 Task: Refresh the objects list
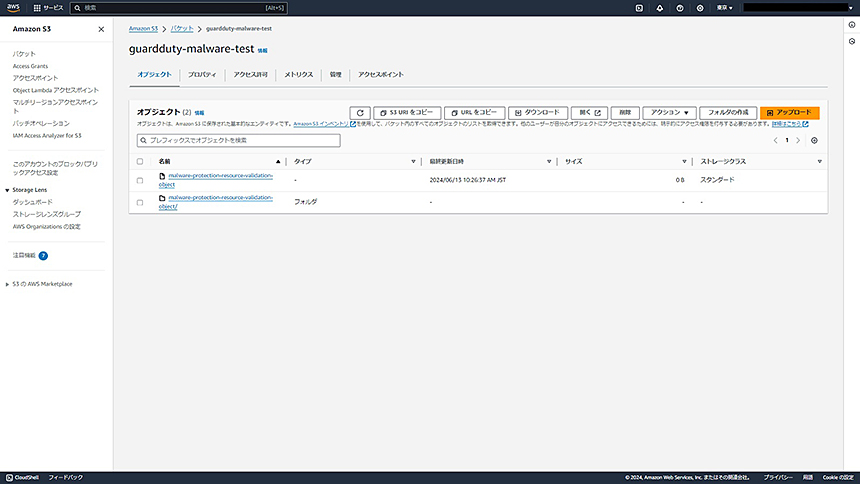pos(360,112)
